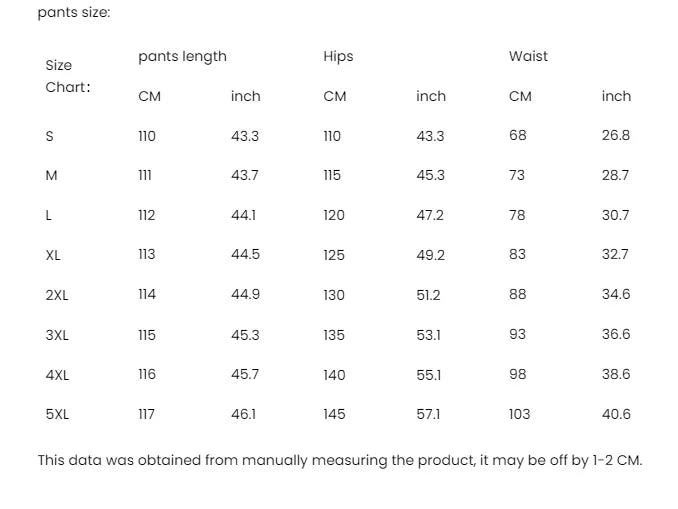The height and width of the screenshot is (509, 678).
Task: Select the waist CM value 103
Action: pyautogui.click(x=519, y=414)
